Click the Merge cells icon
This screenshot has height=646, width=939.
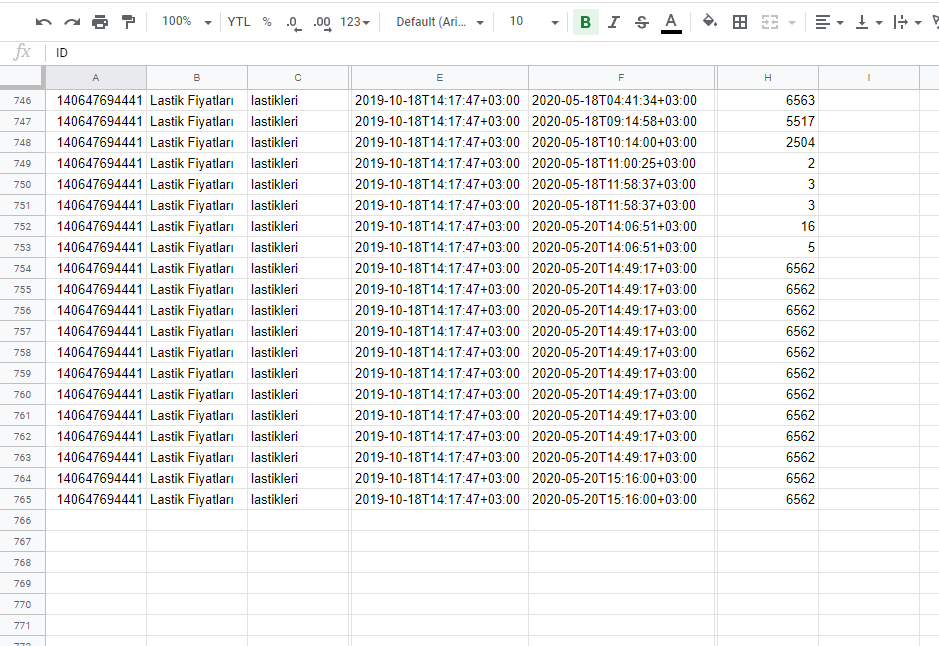[770, 22]
